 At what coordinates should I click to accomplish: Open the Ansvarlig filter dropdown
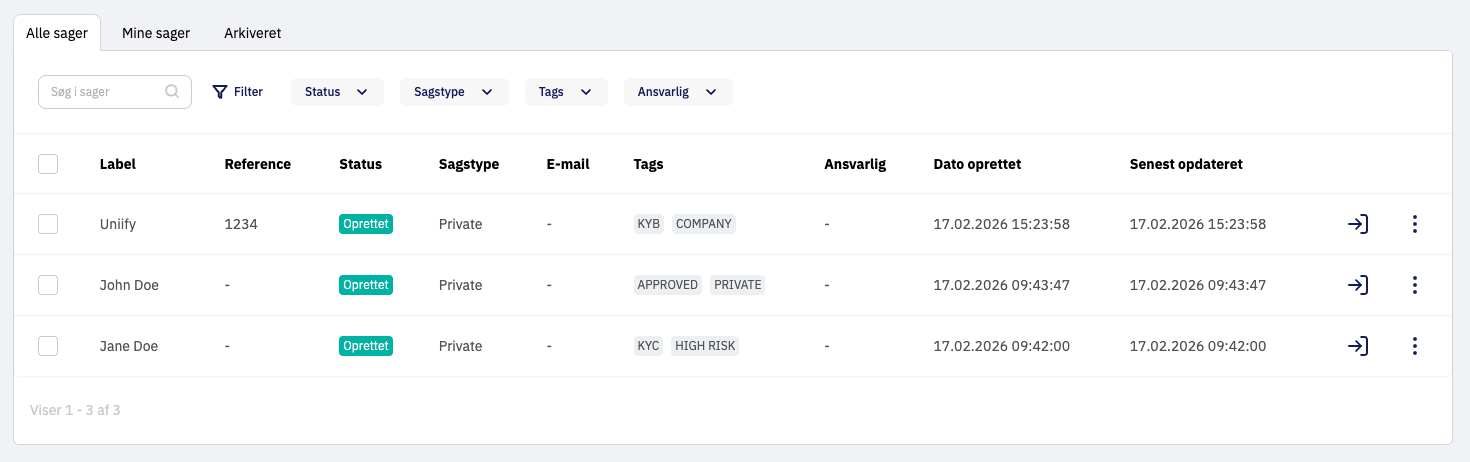[678, 92]
